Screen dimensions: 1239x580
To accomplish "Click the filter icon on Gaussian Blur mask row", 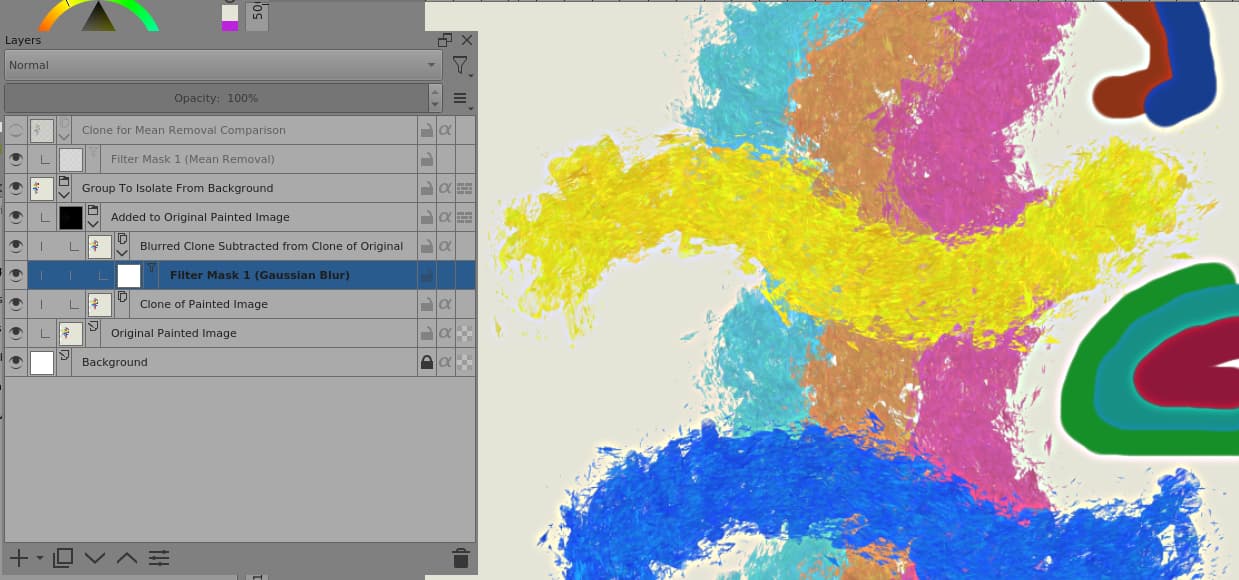I will pyautogui.click(x=151, y=268).
